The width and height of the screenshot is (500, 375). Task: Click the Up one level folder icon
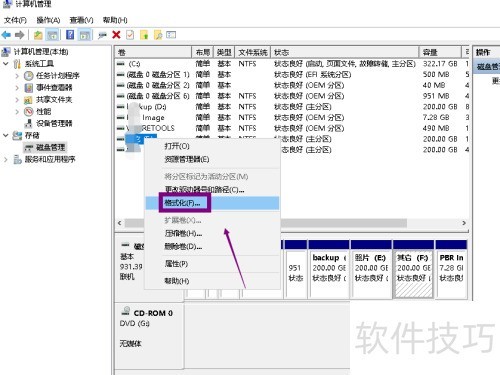(x=38, y=35)
